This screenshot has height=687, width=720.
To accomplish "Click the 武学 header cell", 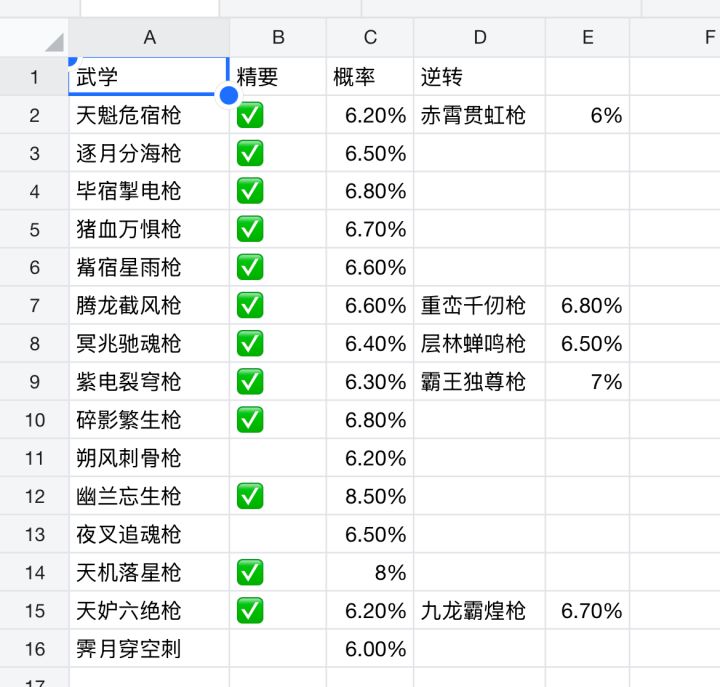I will click(149, 77).
